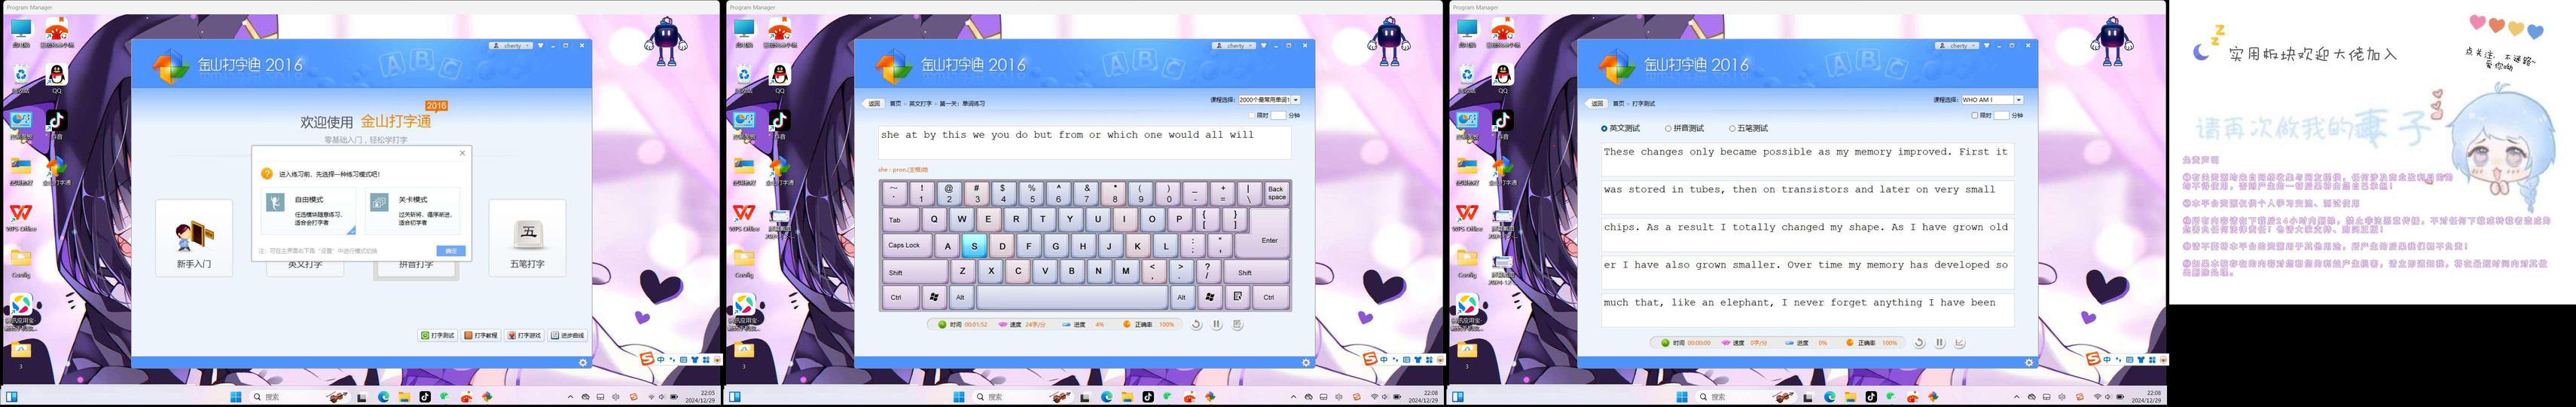The width and height of the screenshot is (2576, 407).
Task: Pause exercise icon in keyboard practice window
Action: pos(1217,324)
